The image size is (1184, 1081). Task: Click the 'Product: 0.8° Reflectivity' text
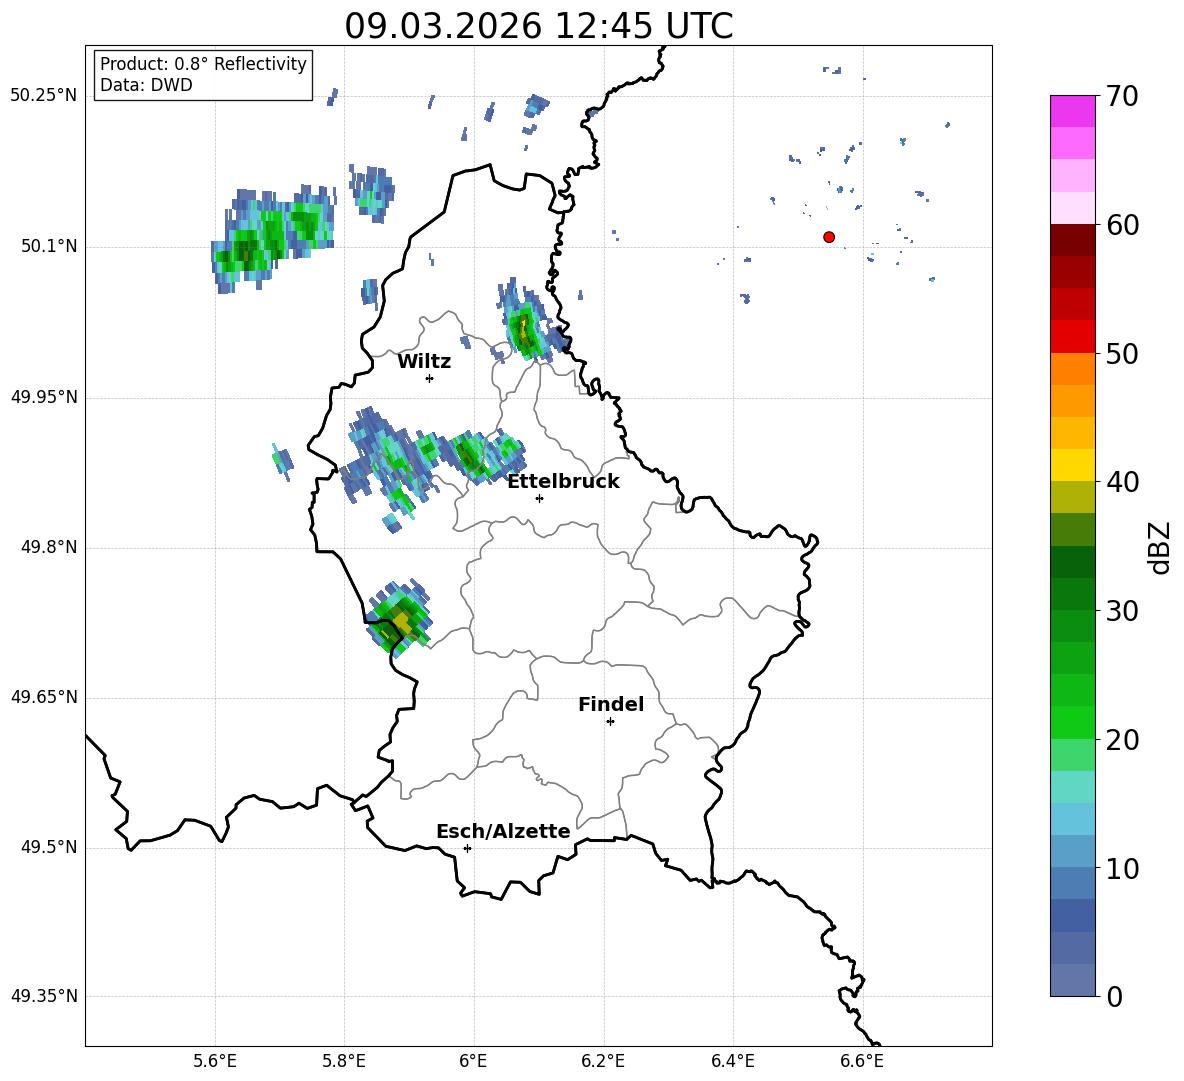coord(203,63)
